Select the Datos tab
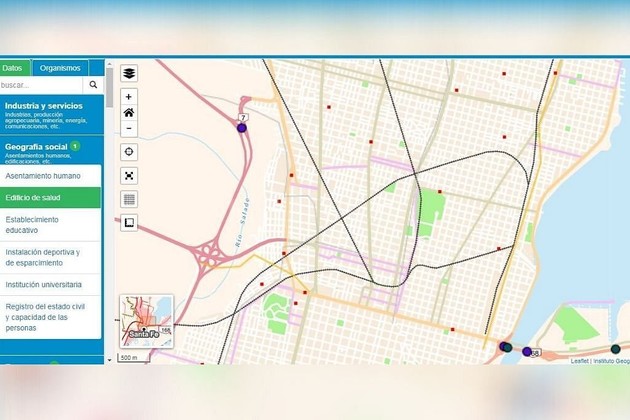This screenshot has height=420, width=630. point(13,68)
